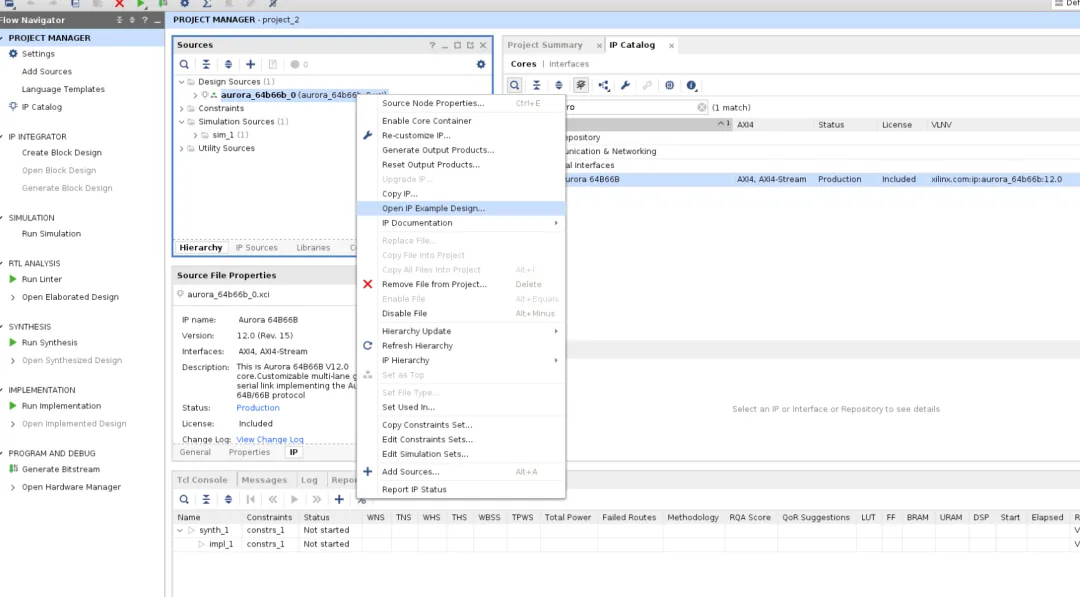
Task: Click Generate Bitstream in Flow Navigator
Action: 60,469
